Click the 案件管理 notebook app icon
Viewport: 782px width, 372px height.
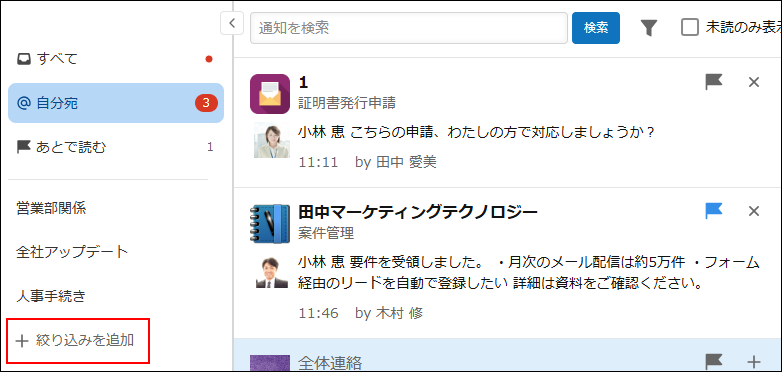point(270,223)
